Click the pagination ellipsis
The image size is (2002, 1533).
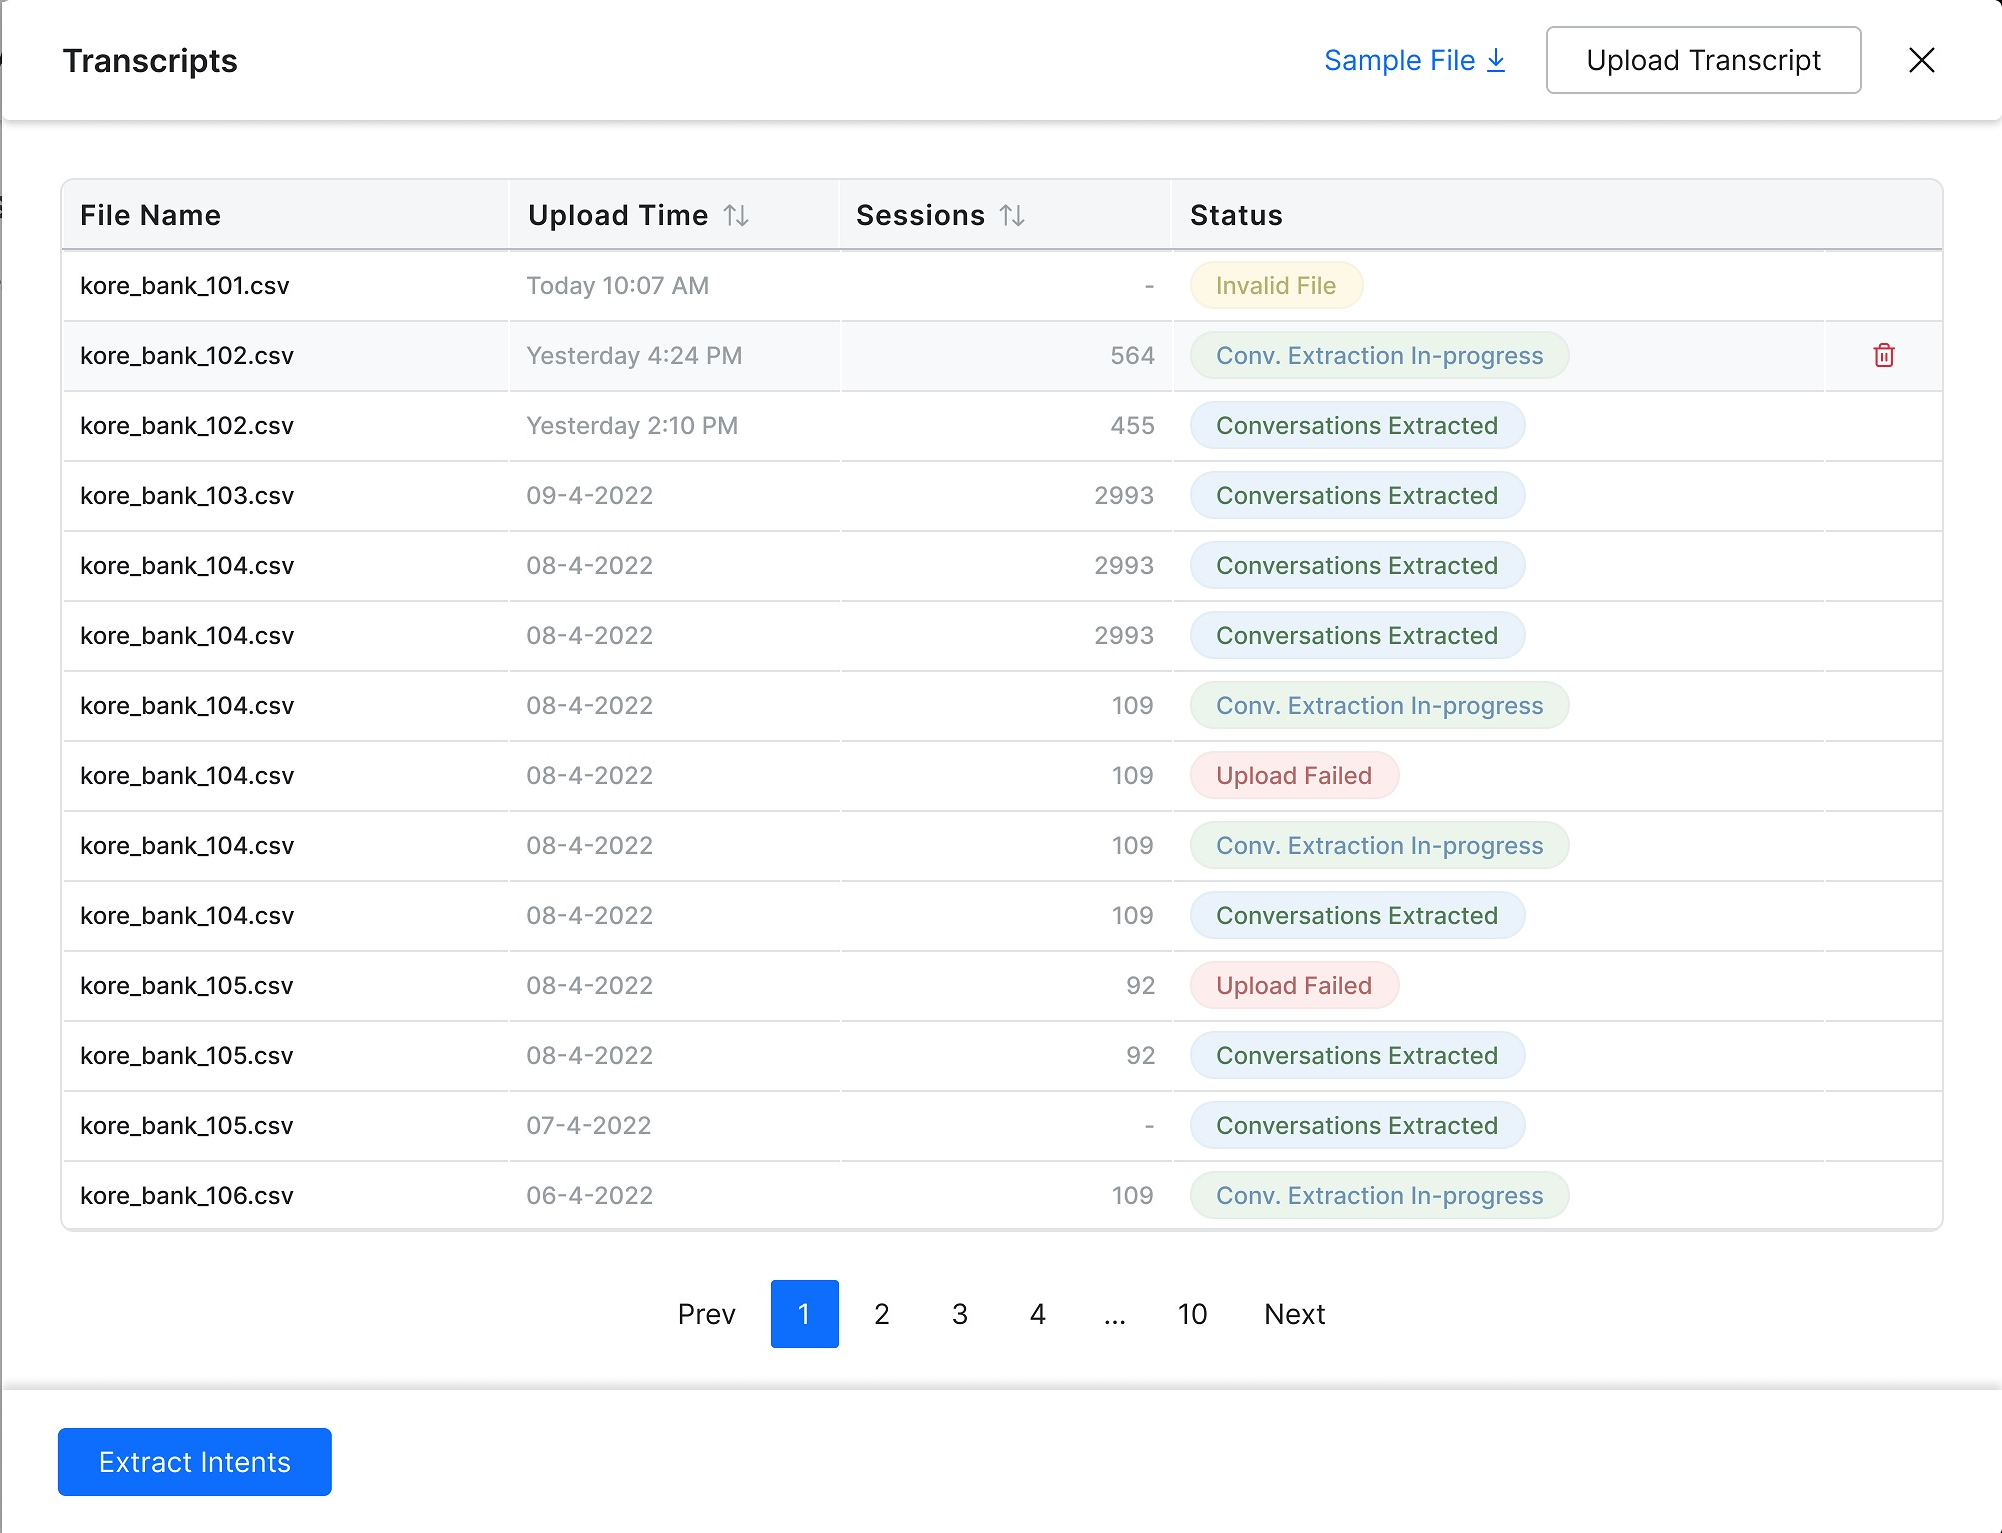(1114, 1313)
